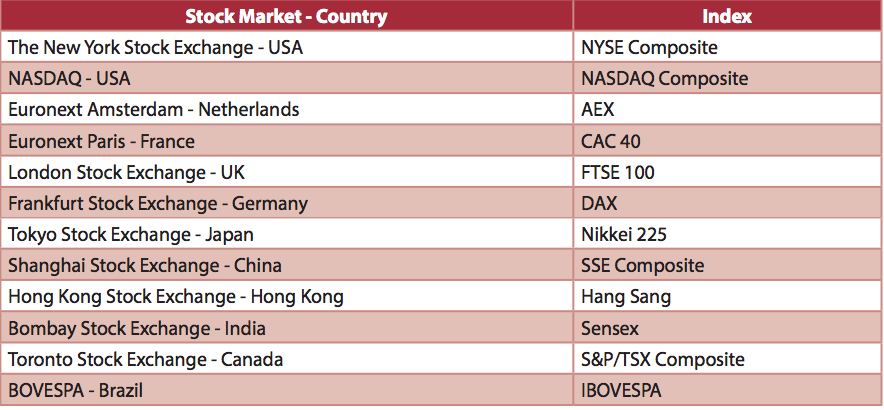Select 'The New York Stock Exchange - USA' cell
The image size is (884, 410).
pyautogui.click(x=155, y=47)
